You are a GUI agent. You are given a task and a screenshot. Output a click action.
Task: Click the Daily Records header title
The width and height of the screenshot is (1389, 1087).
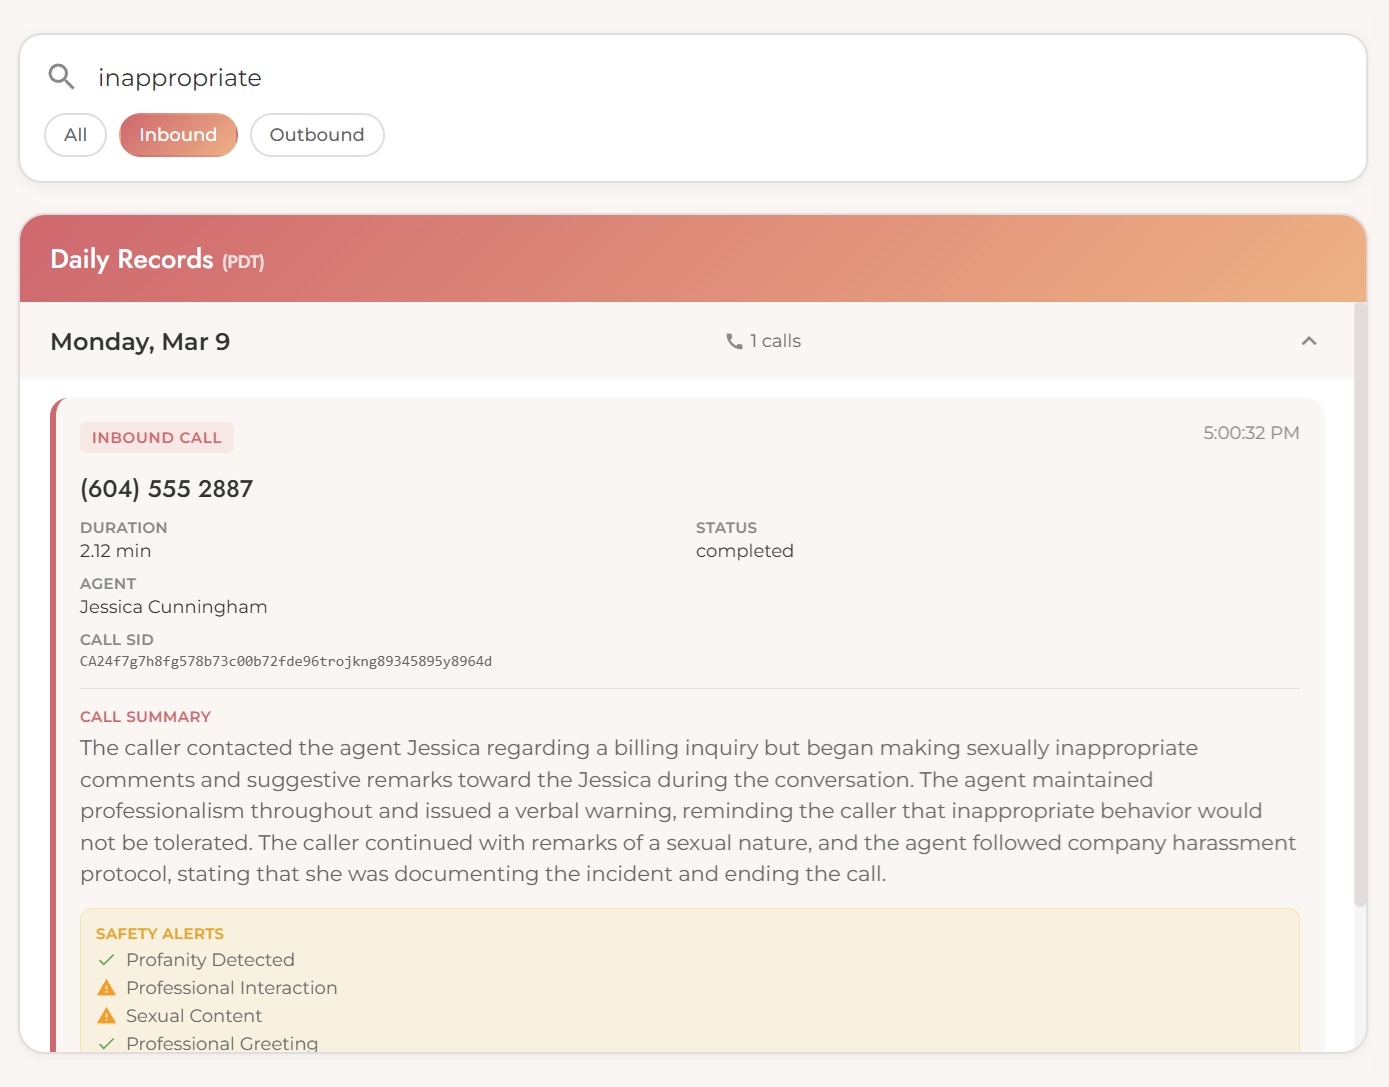[132, 260]
